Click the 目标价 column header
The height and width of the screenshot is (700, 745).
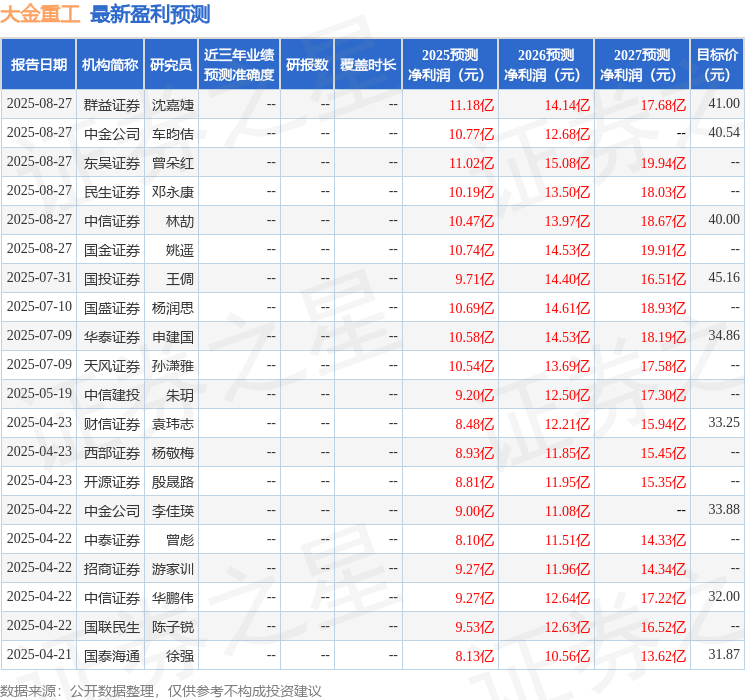[717, 65]
